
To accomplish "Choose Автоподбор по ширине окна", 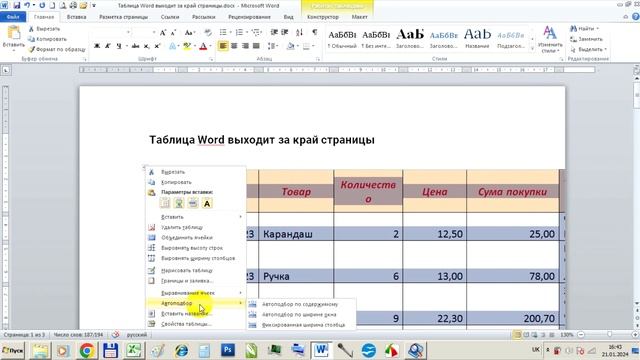I will (x=301, y=315).
